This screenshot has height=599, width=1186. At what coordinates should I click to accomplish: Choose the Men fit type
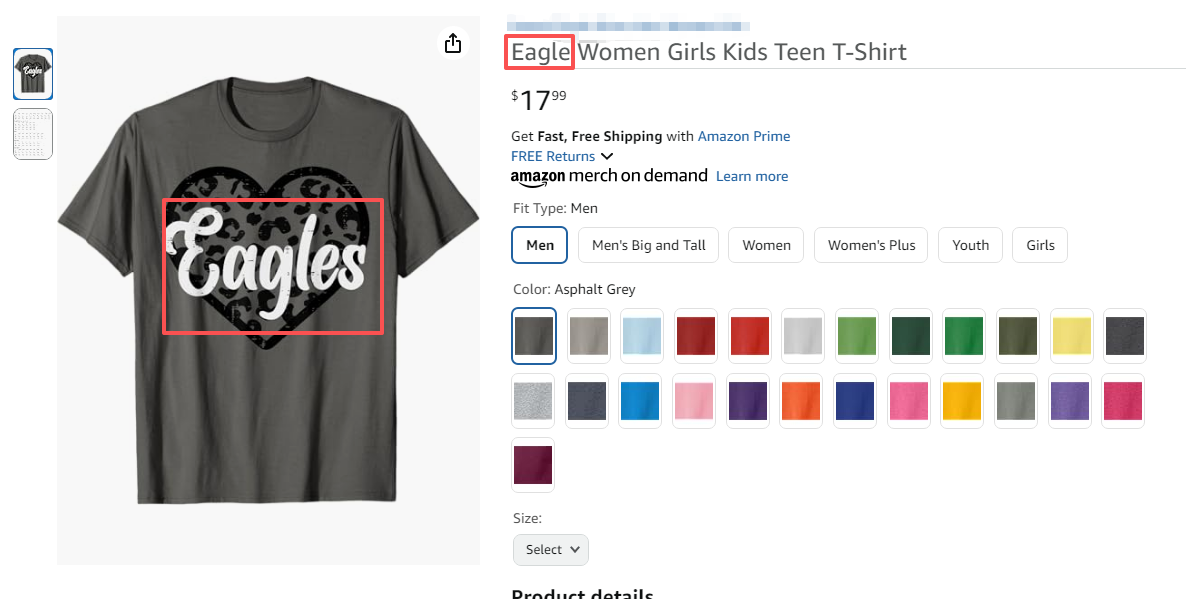coord(540,245)
